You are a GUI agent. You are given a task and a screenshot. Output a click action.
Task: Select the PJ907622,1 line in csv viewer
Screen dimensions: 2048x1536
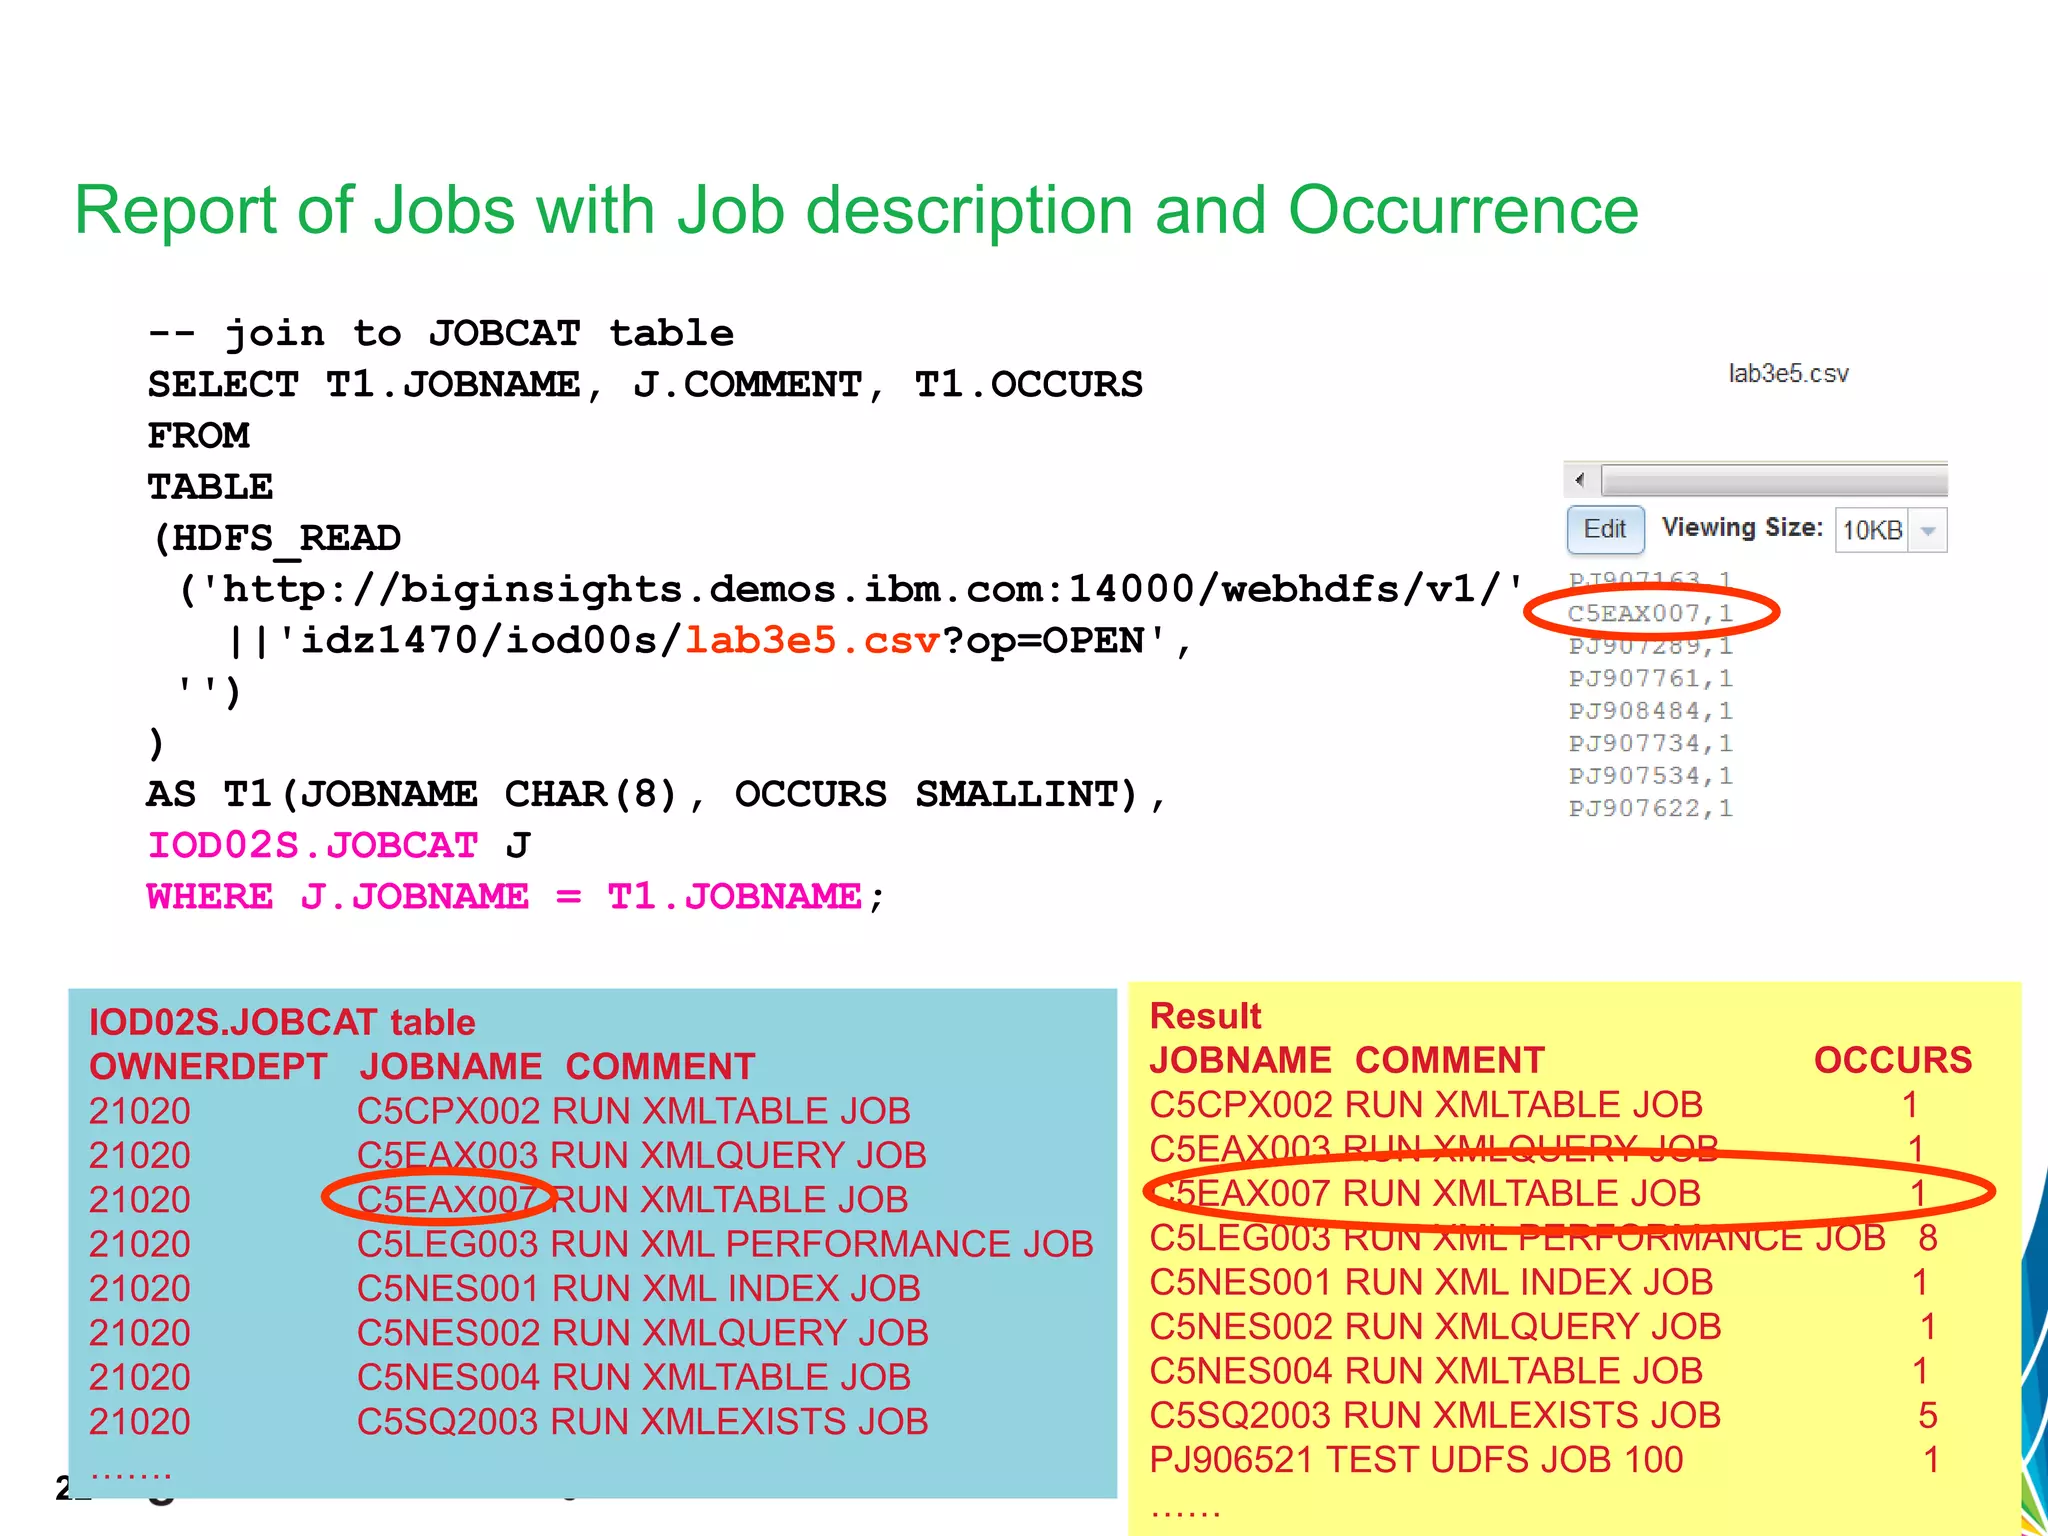click(x=1650, y=808)
